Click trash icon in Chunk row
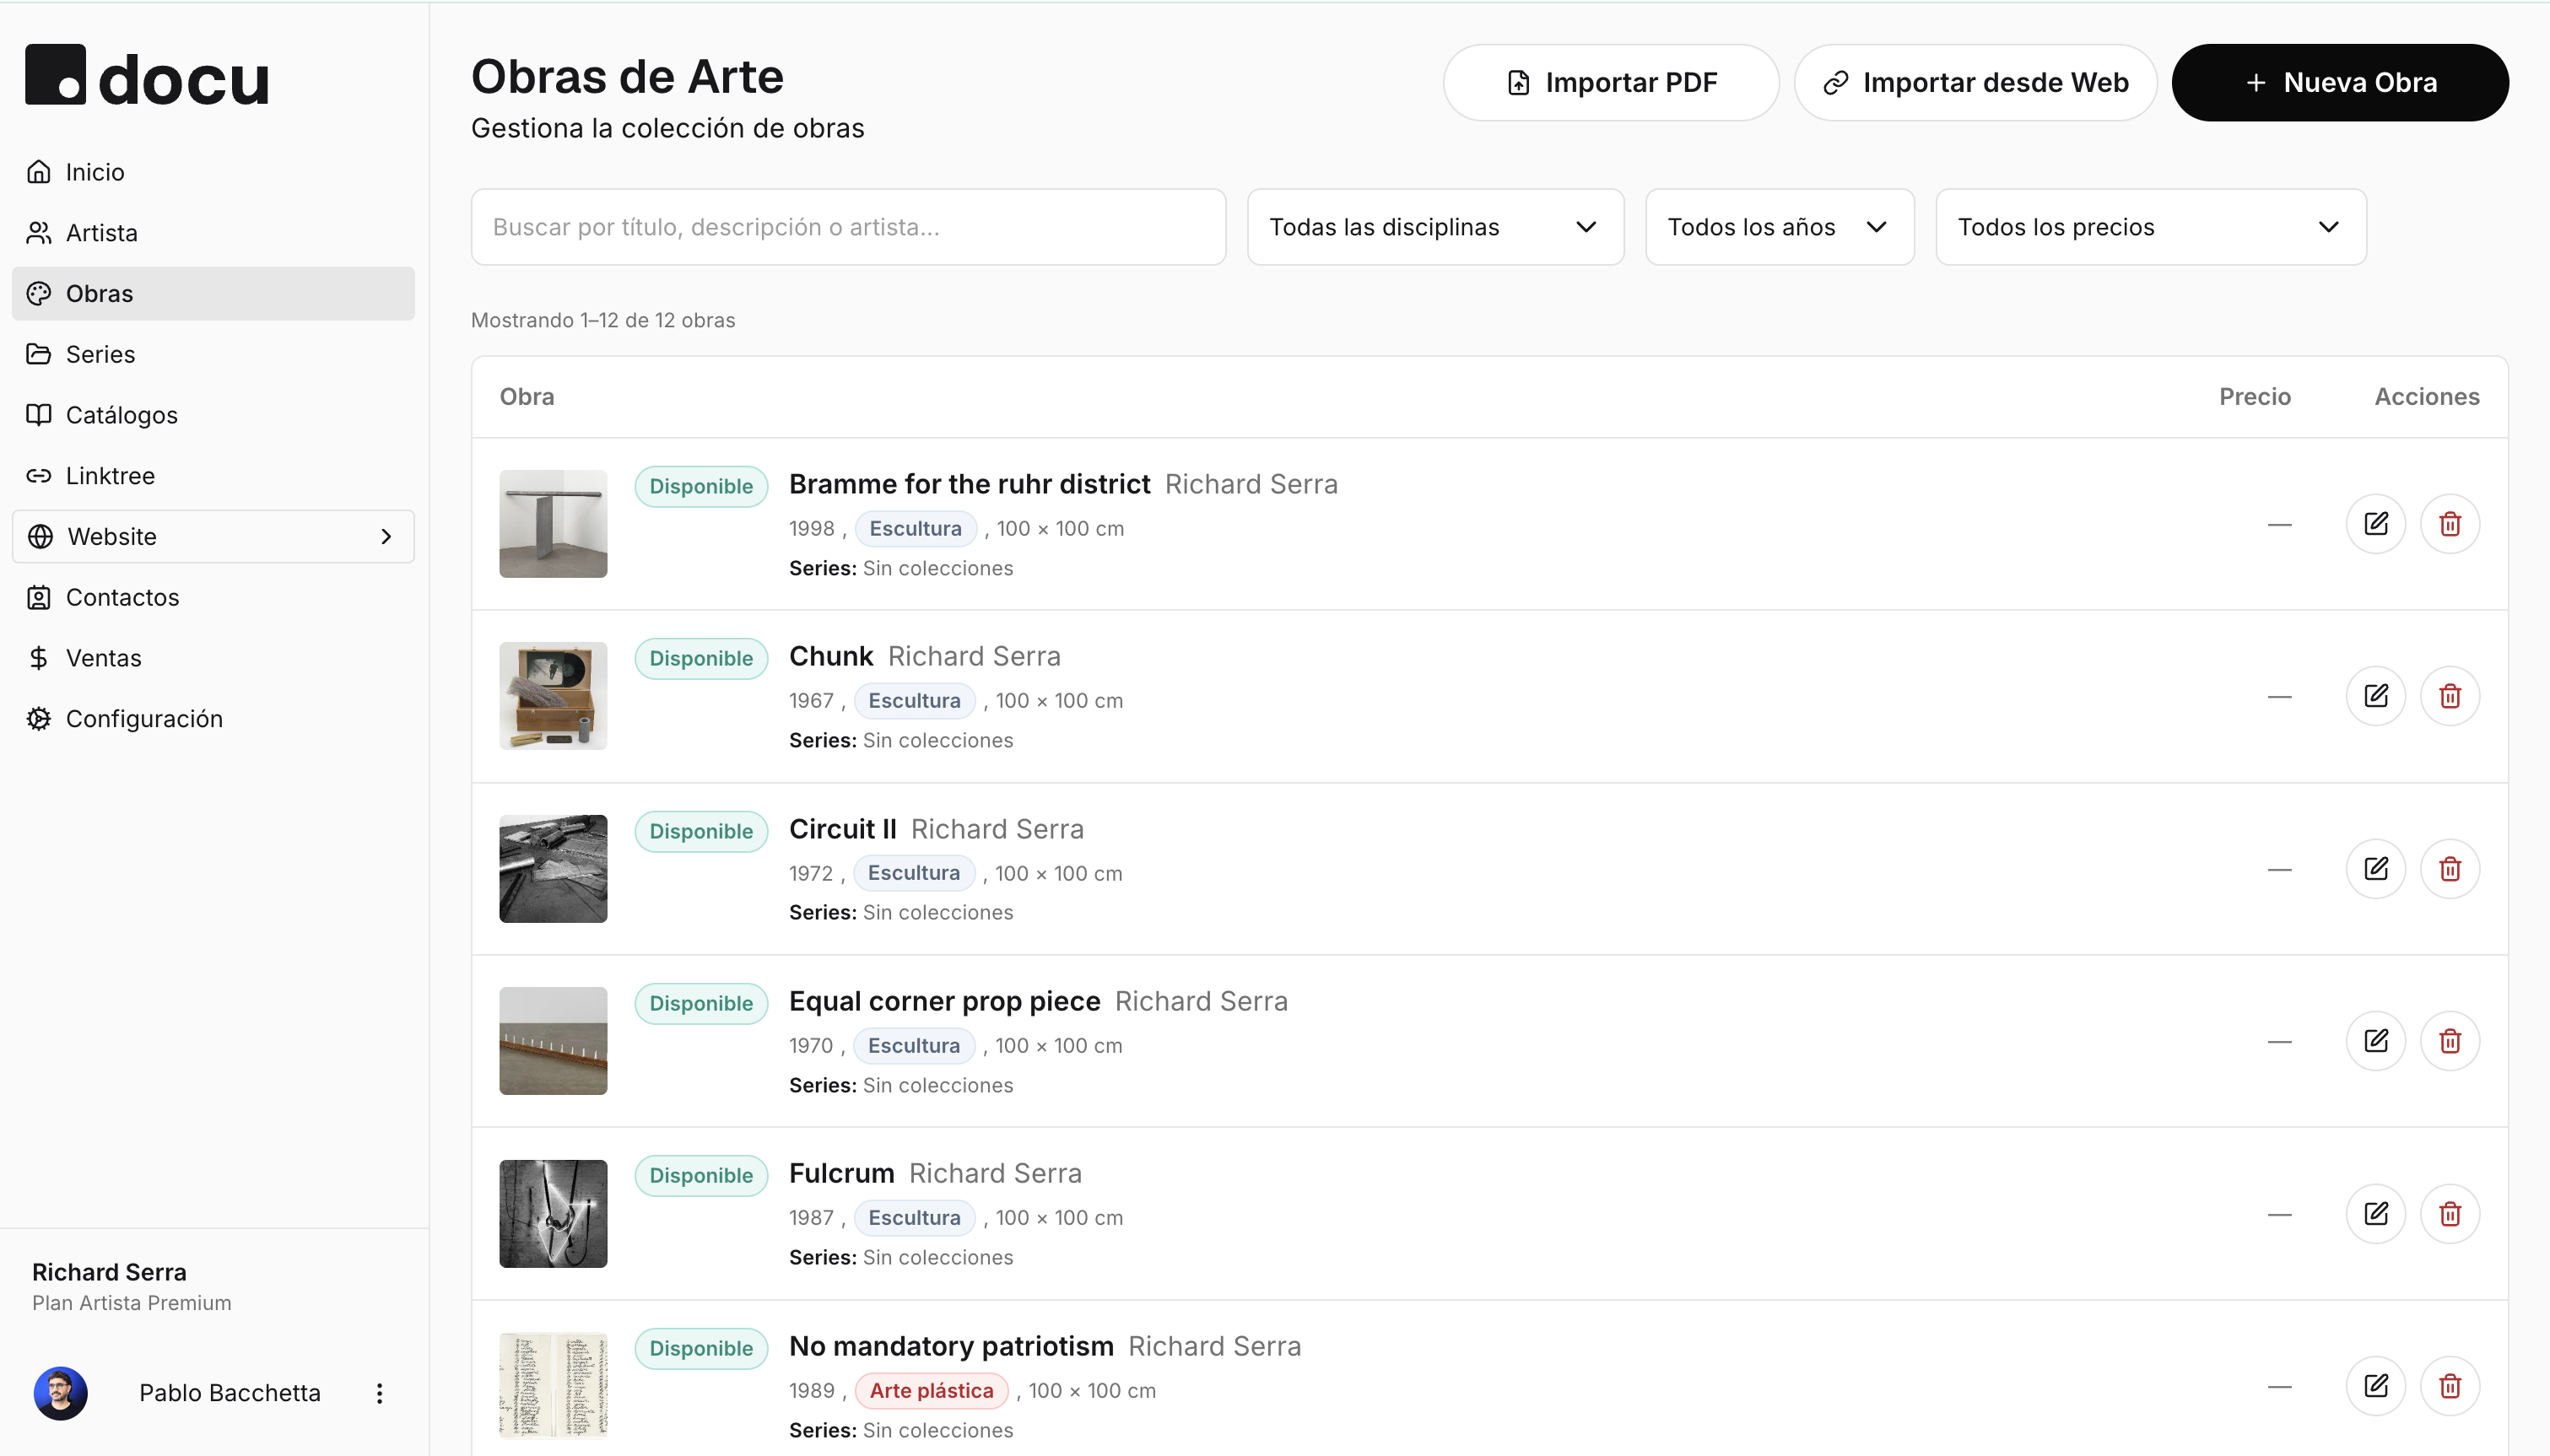 2449,696
